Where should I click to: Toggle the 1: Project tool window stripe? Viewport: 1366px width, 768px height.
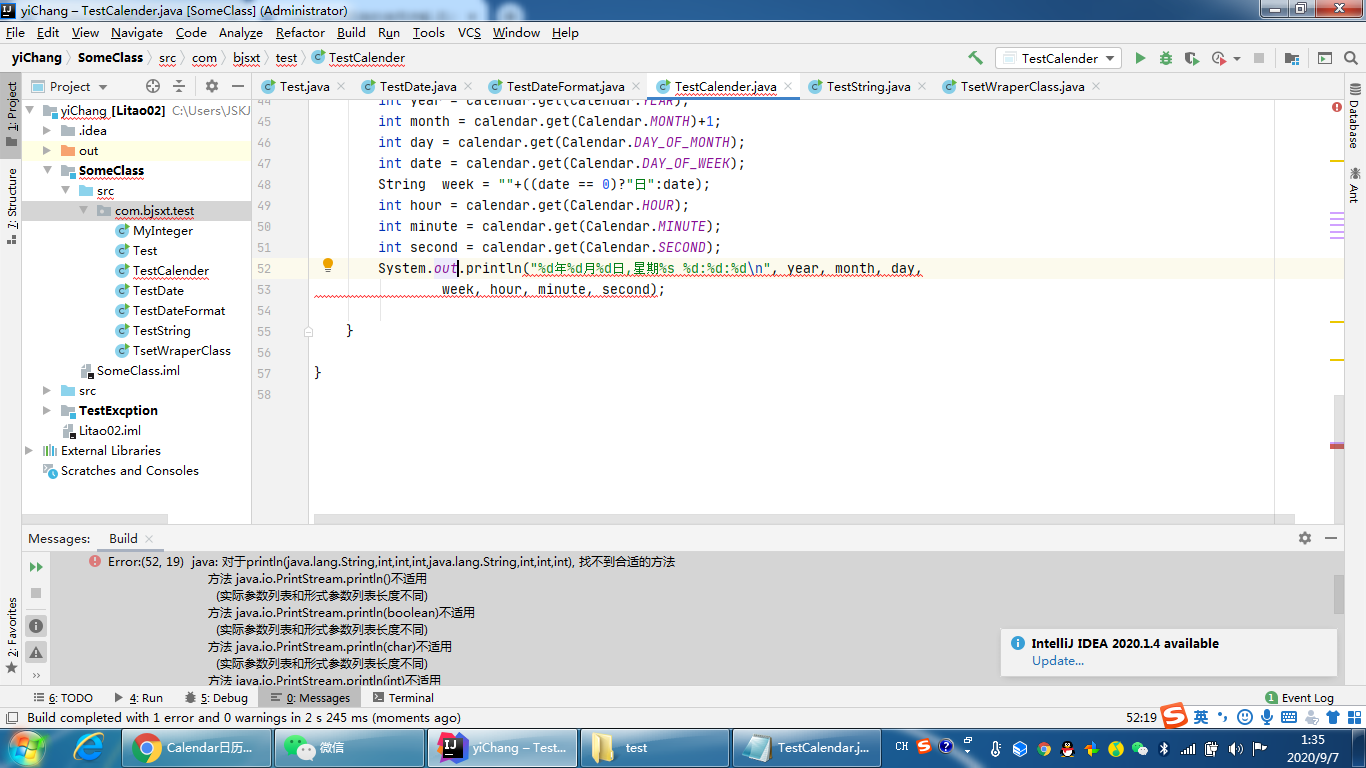tap(11, 114)
